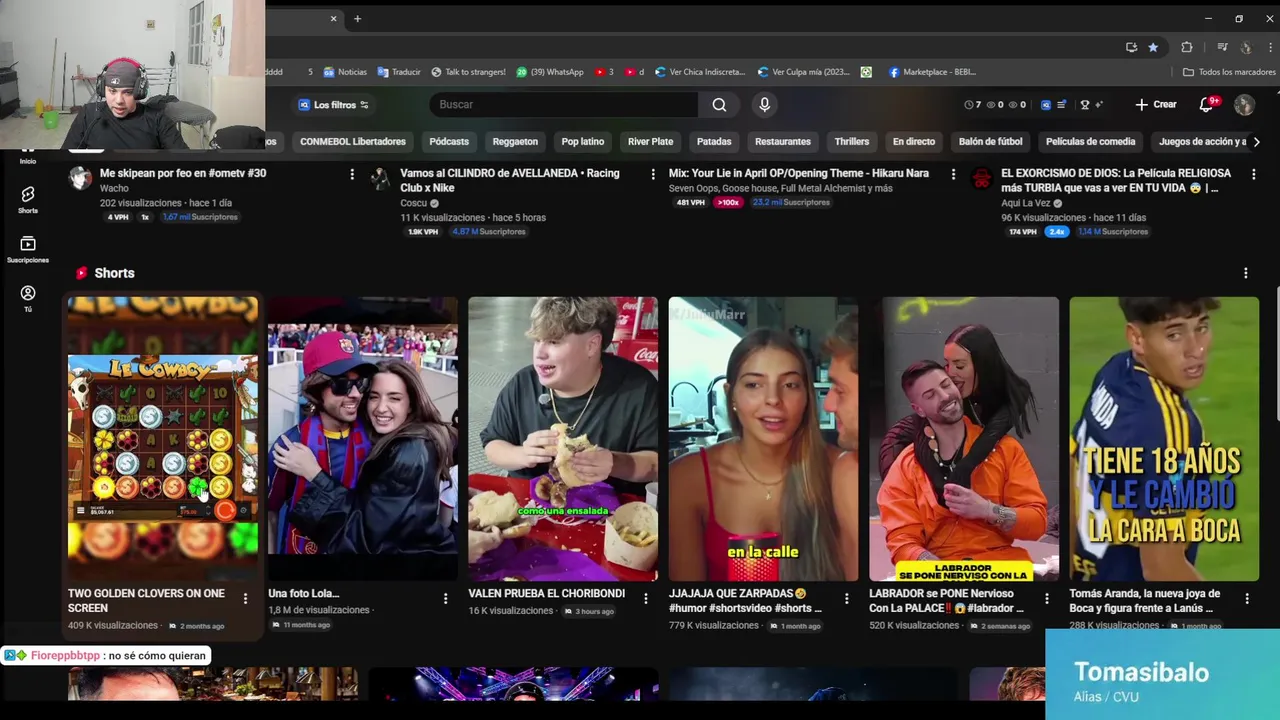
Task: Open options for 'Your Lie in April' mix
Action: (x=953, y=174)
